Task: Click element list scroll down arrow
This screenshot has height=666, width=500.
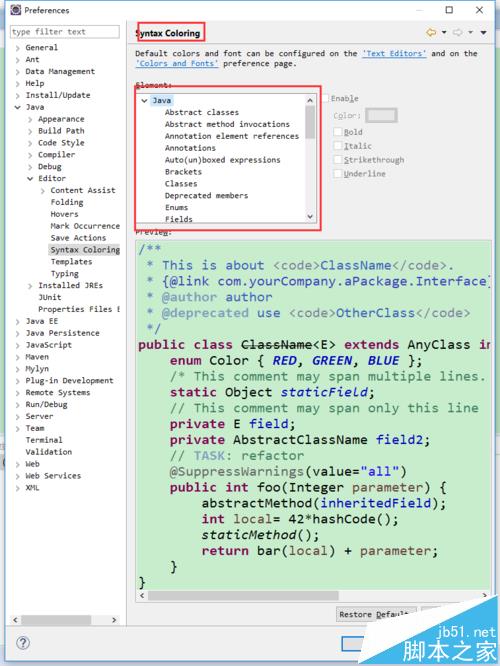Action: (x=310, y=216)
